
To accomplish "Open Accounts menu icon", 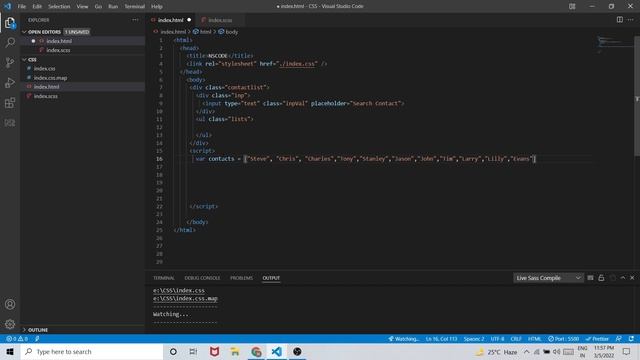I will (x=10, y=304).
